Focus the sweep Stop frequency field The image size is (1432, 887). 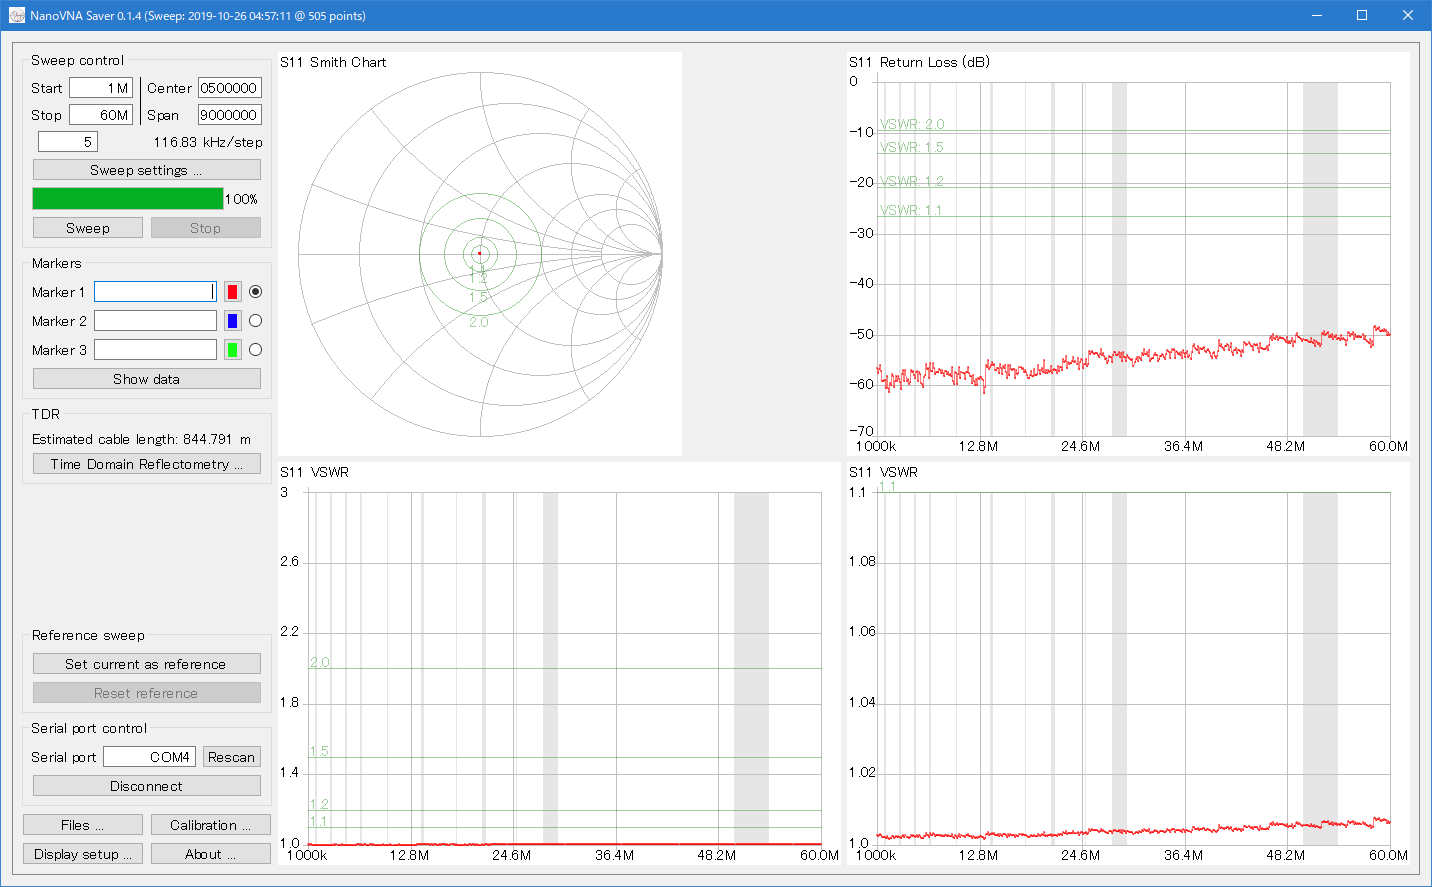coord(100,115)
